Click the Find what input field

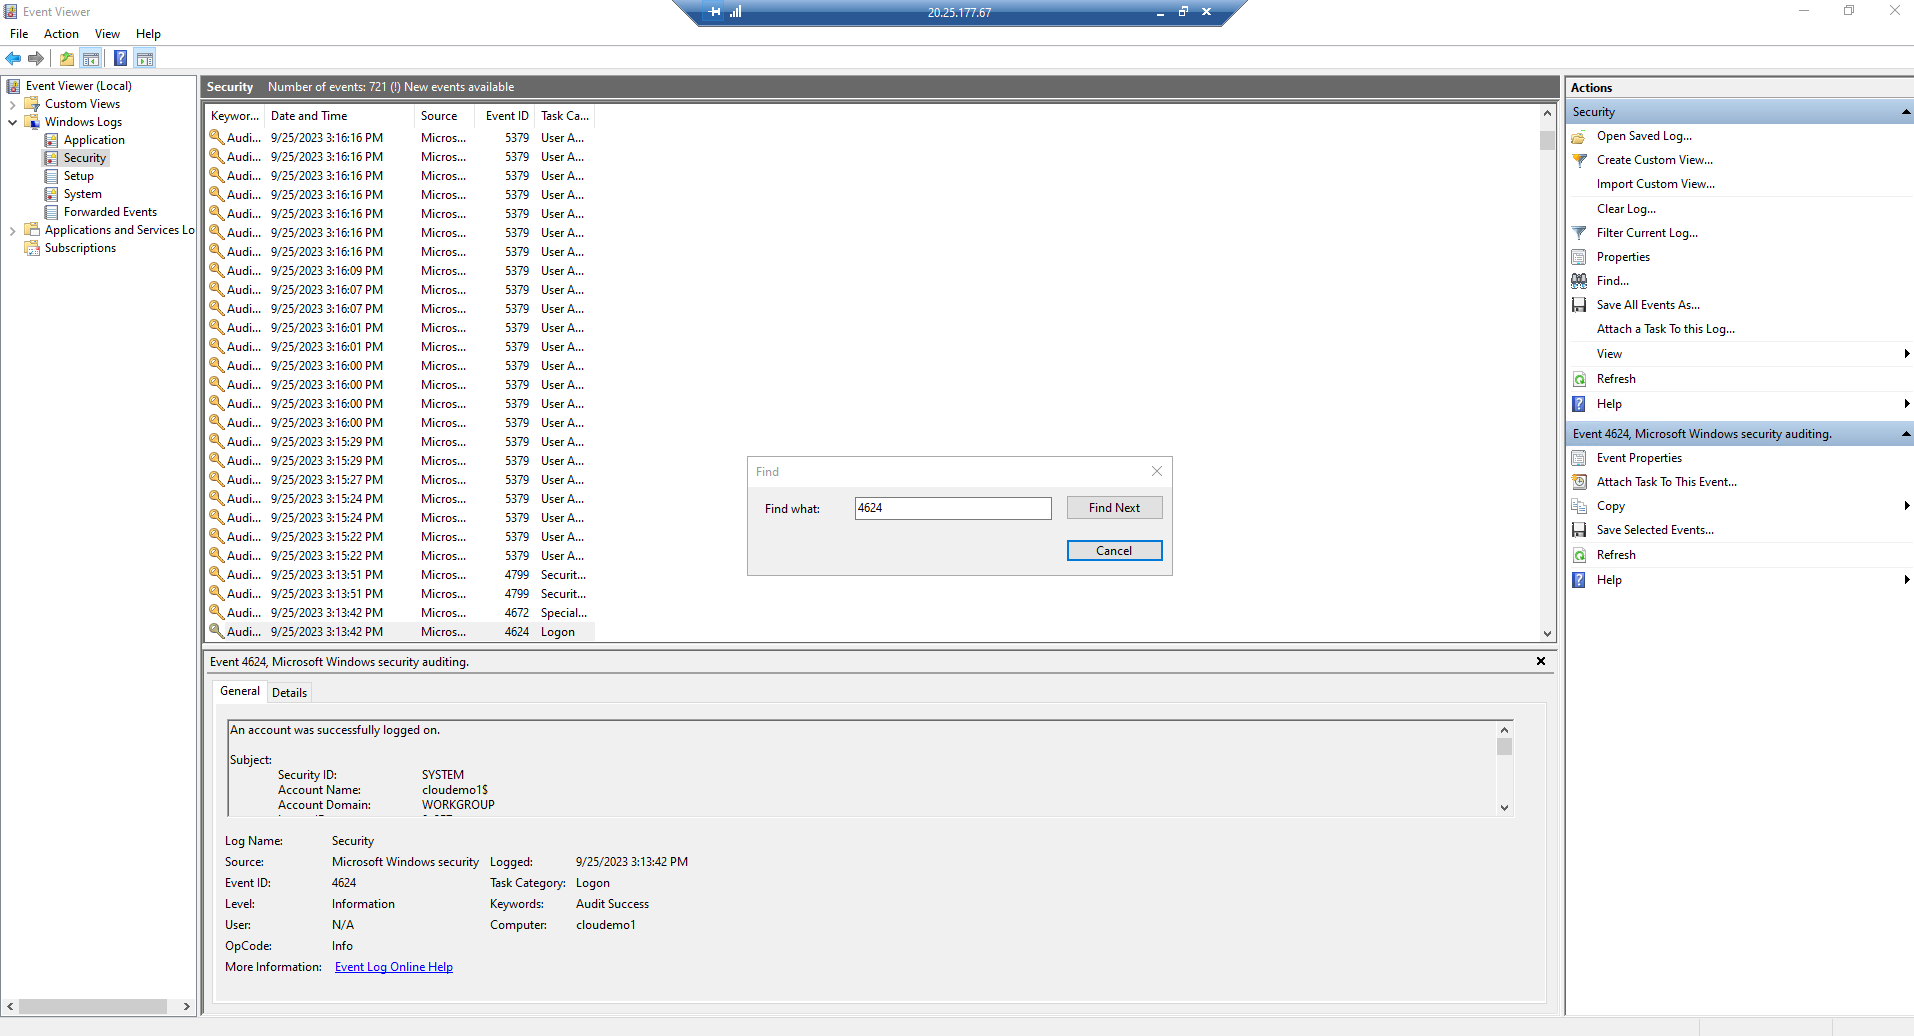click(x=953, y=508)
